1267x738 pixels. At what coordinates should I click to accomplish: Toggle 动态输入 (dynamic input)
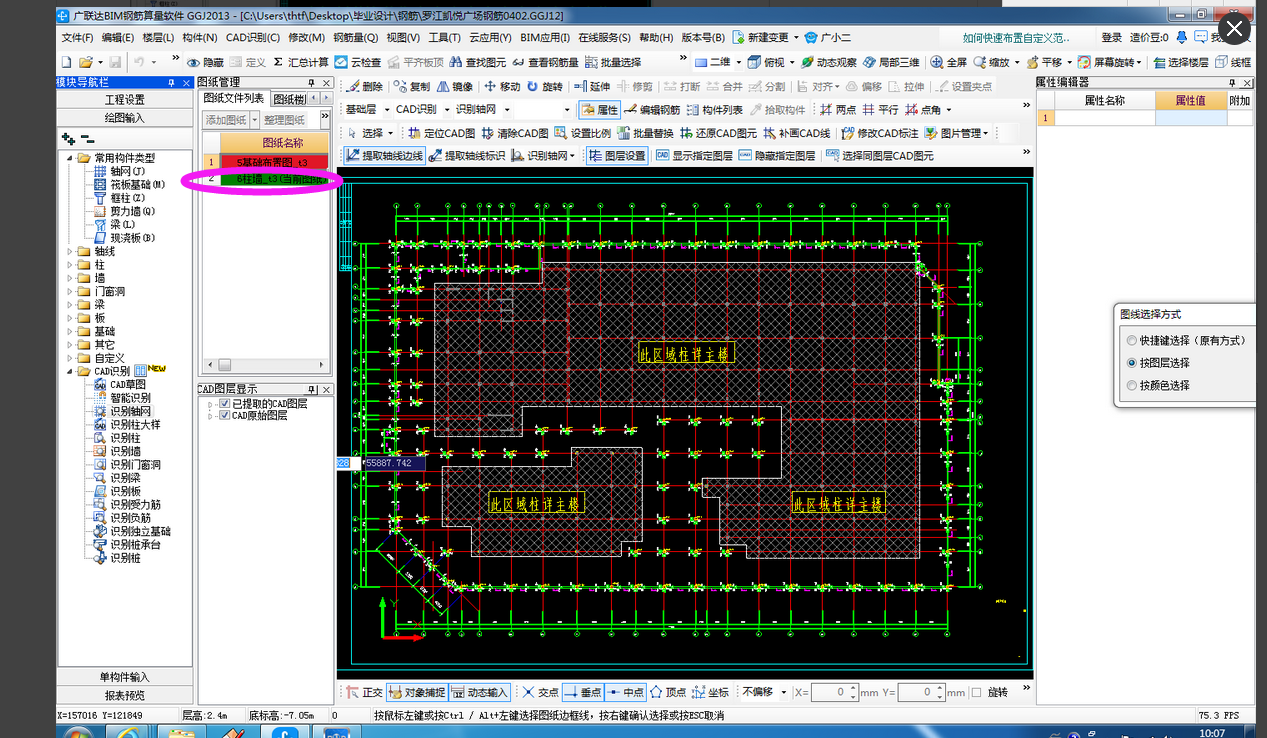click(x=479, y=692)
